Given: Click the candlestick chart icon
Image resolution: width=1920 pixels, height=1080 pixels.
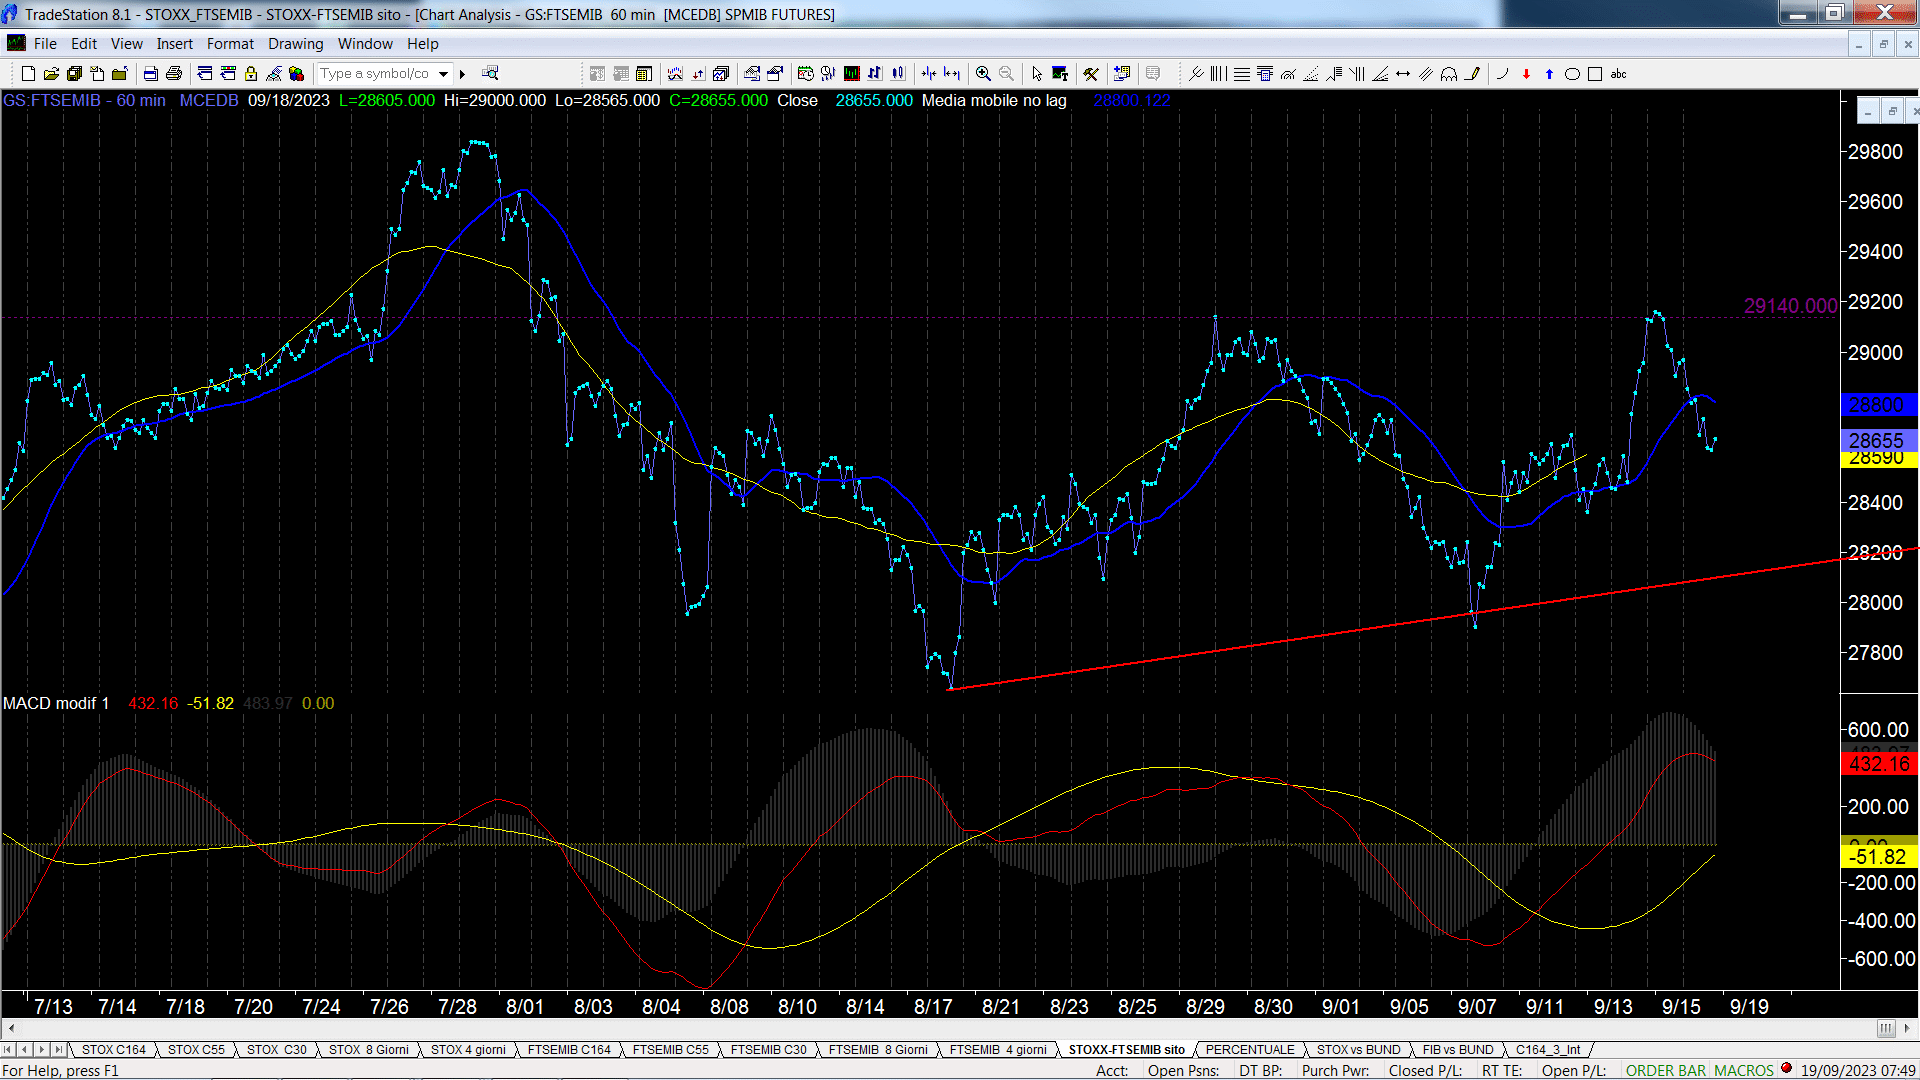Looking at the screenshot, I should point(898,73).
